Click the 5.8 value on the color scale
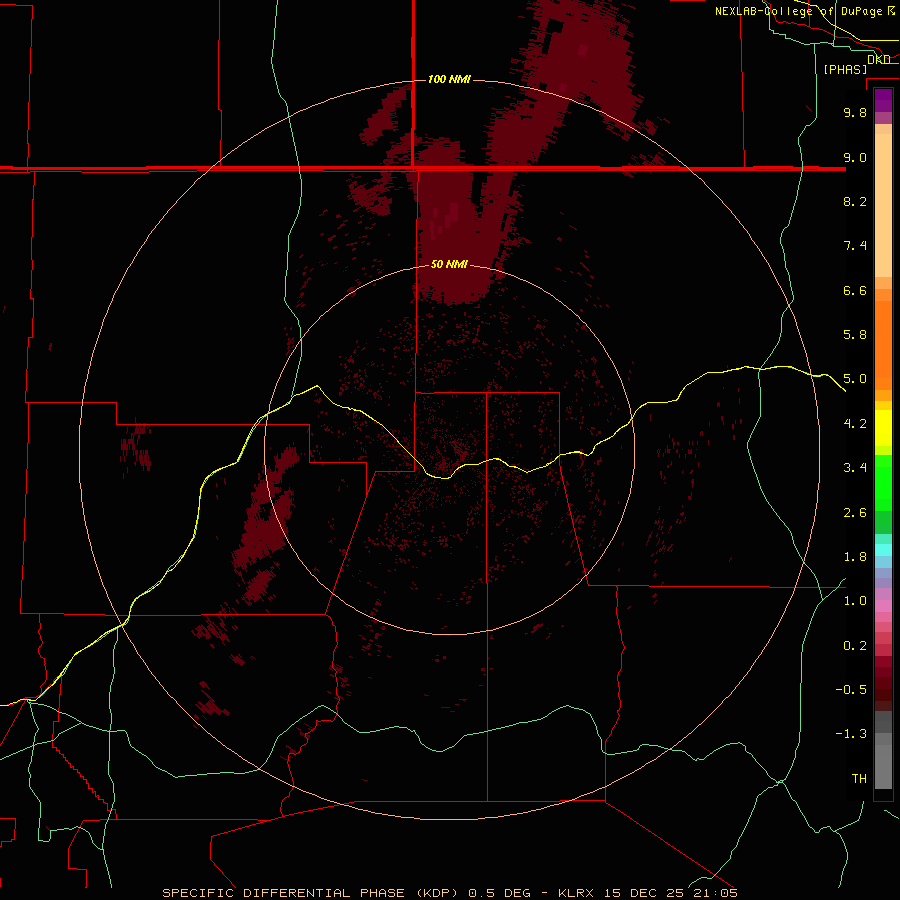Viewport: 900px width, 900px height. 855,335
